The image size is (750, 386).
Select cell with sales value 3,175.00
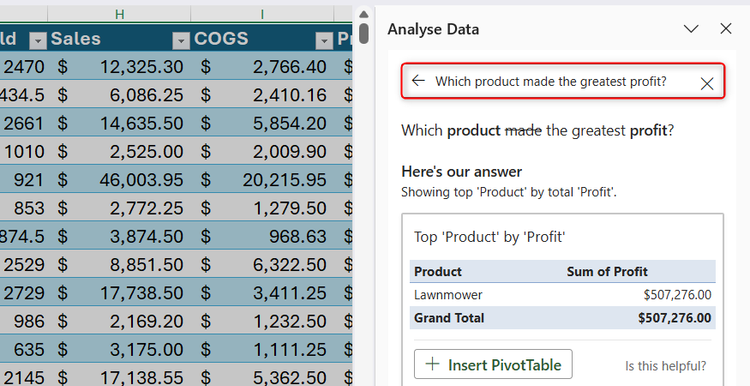119,349
